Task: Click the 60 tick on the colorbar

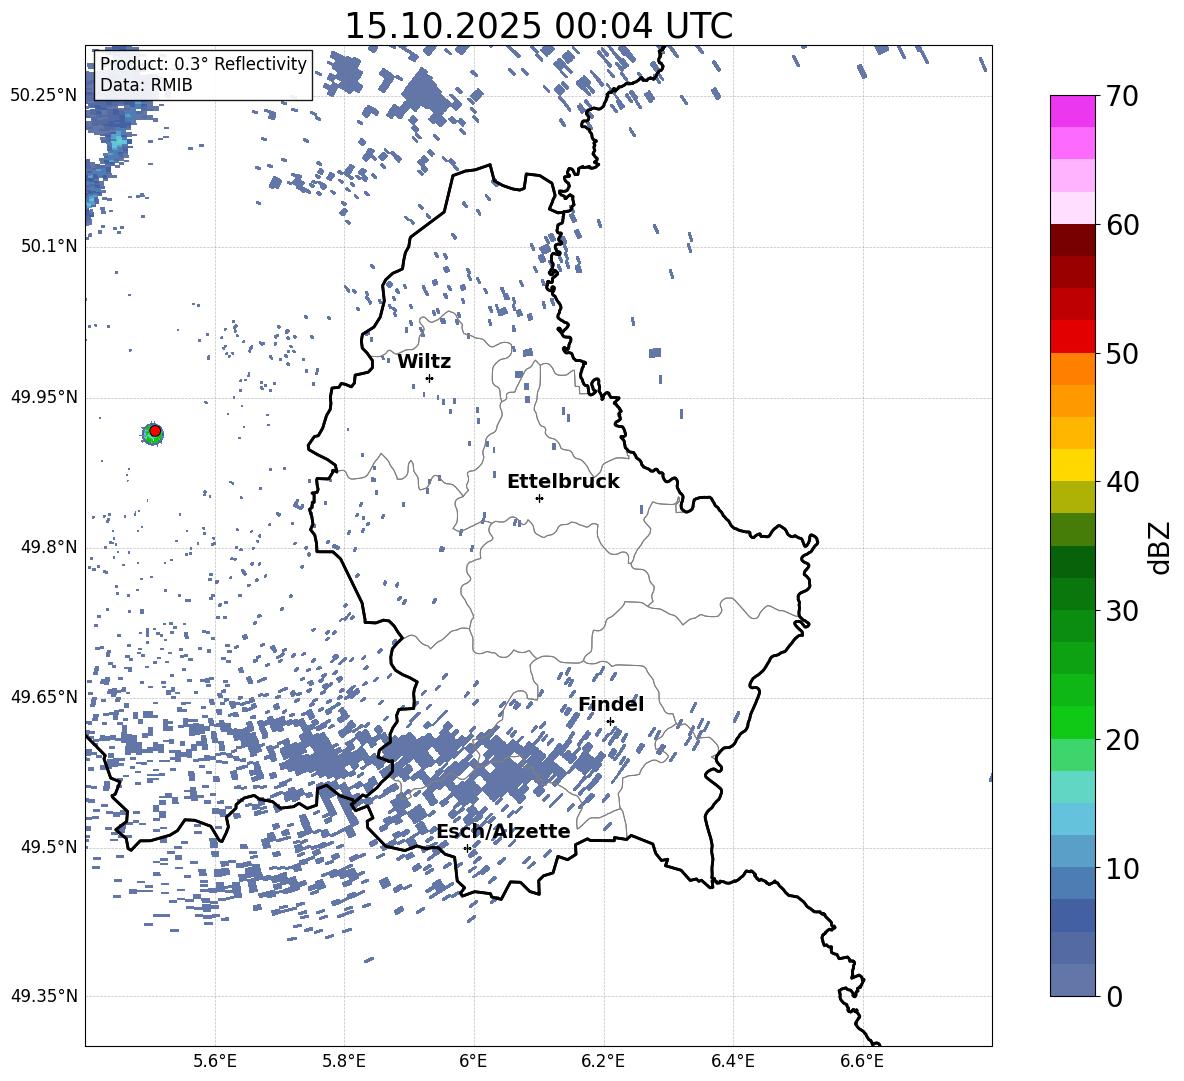Action: [1122, 225]
